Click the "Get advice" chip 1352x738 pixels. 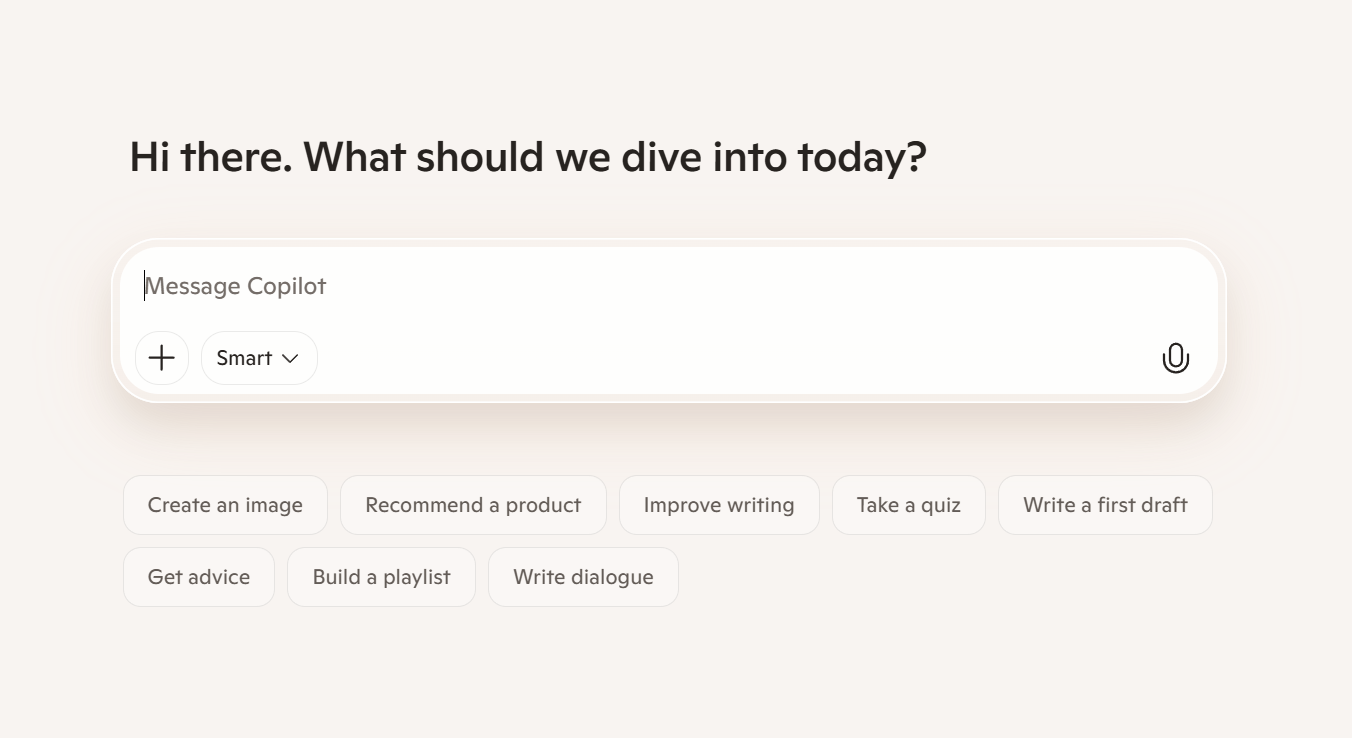point(199,577)
